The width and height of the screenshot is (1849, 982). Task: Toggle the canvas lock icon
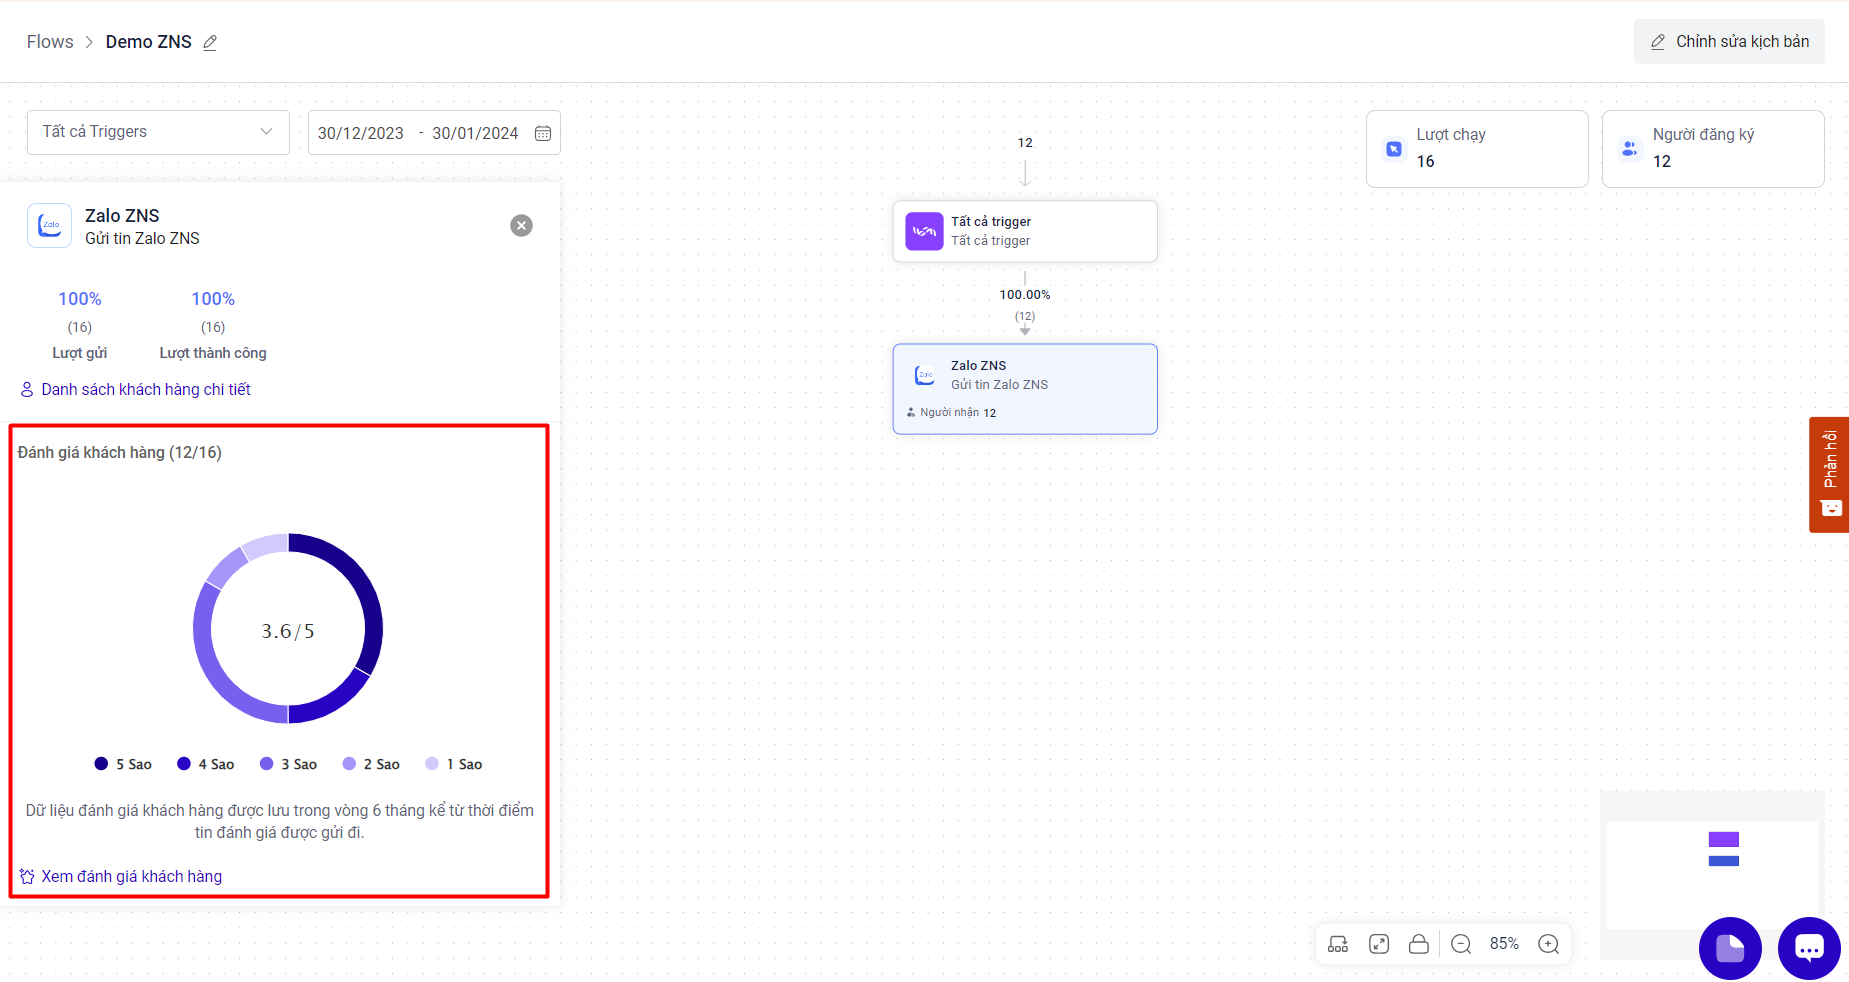coord(1419,944)
